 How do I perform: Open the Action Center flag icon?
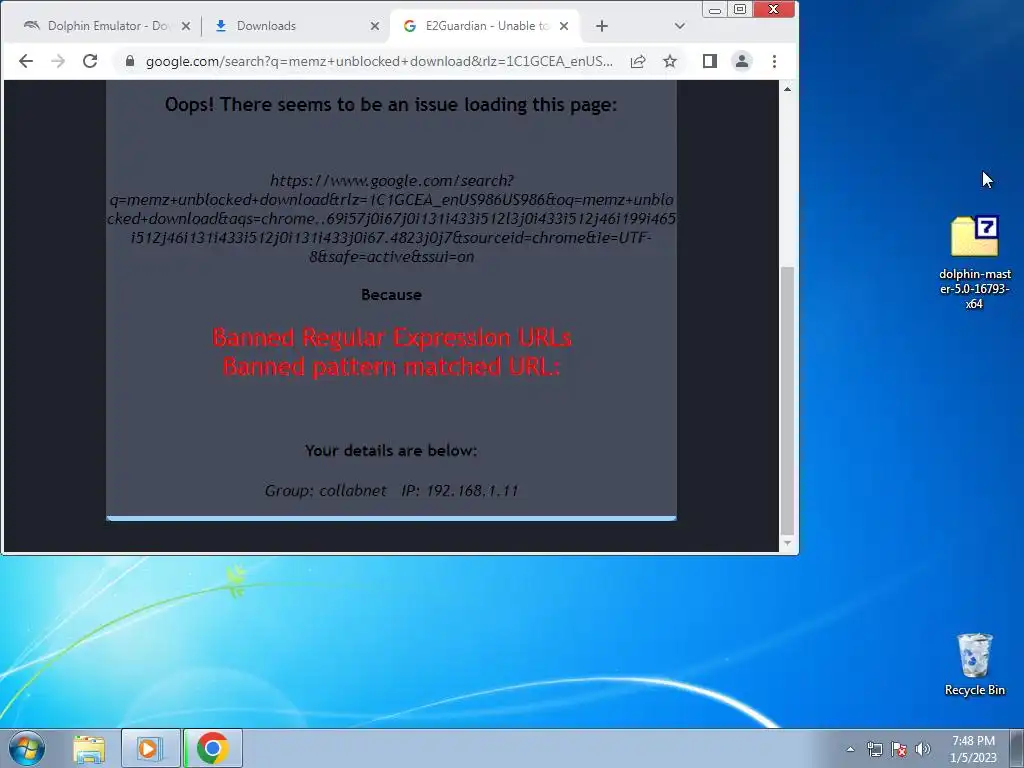point(899,749)
